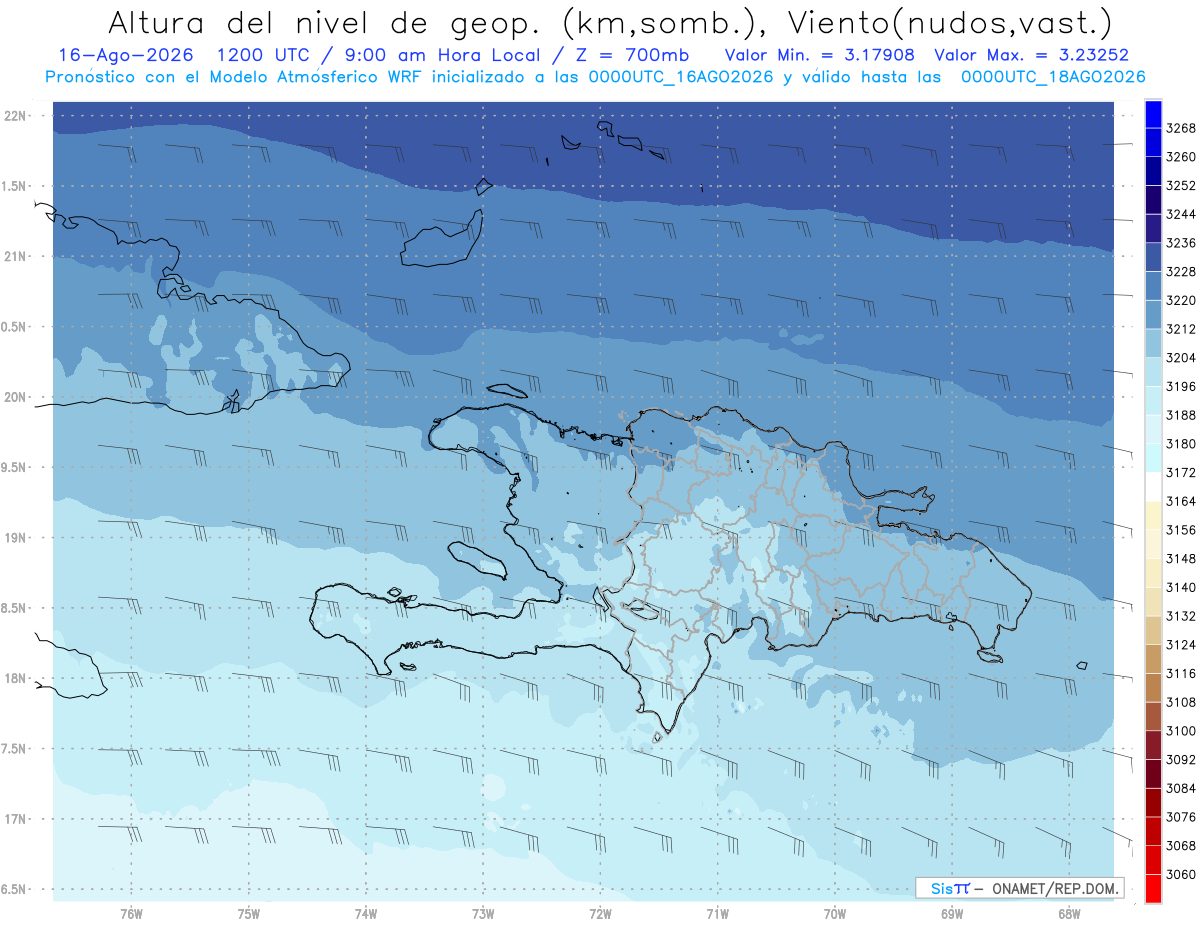
Task: Click the 21N latitude axis label
Action: click(x=15, y=257)
